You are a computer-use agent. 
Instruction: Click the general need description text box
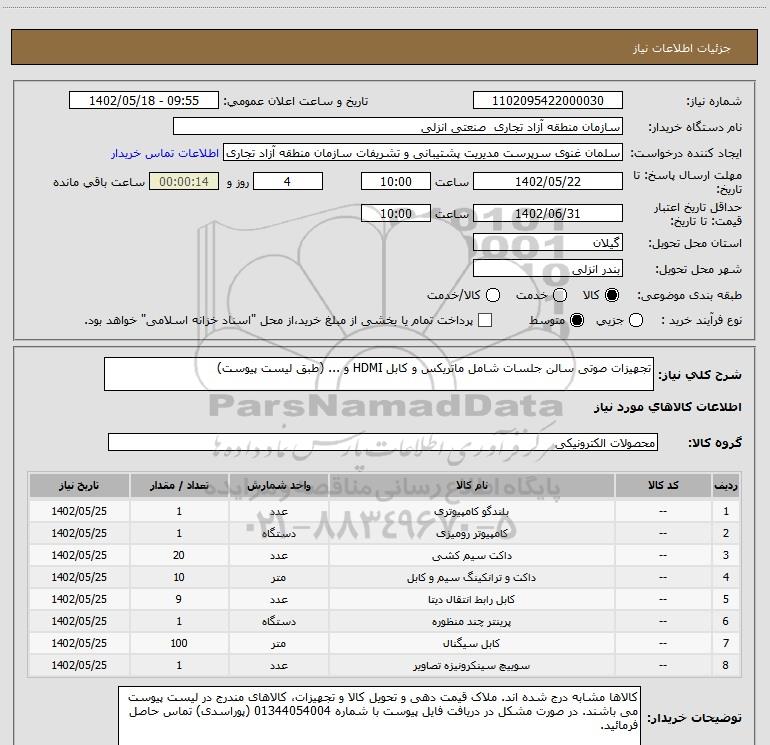(x=379, y=374)
